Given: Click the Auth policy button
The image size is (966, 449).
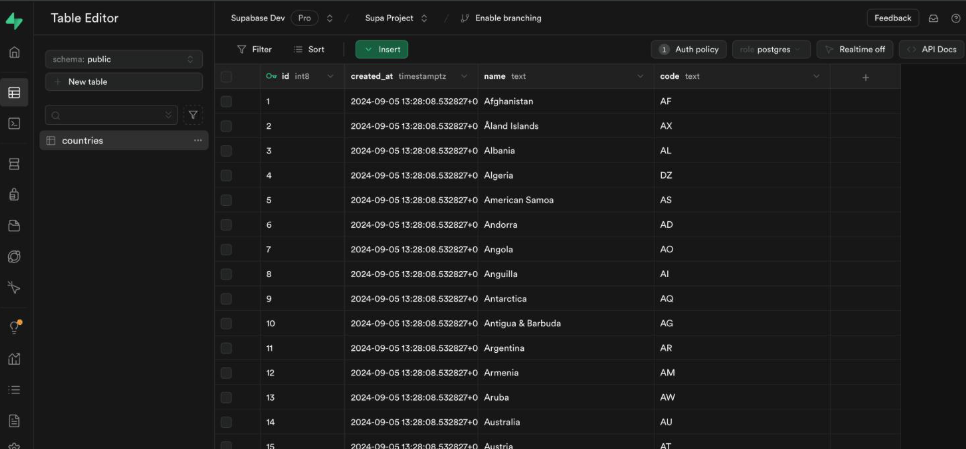Looking at the screenshot, I should click(x=689, y=49).
